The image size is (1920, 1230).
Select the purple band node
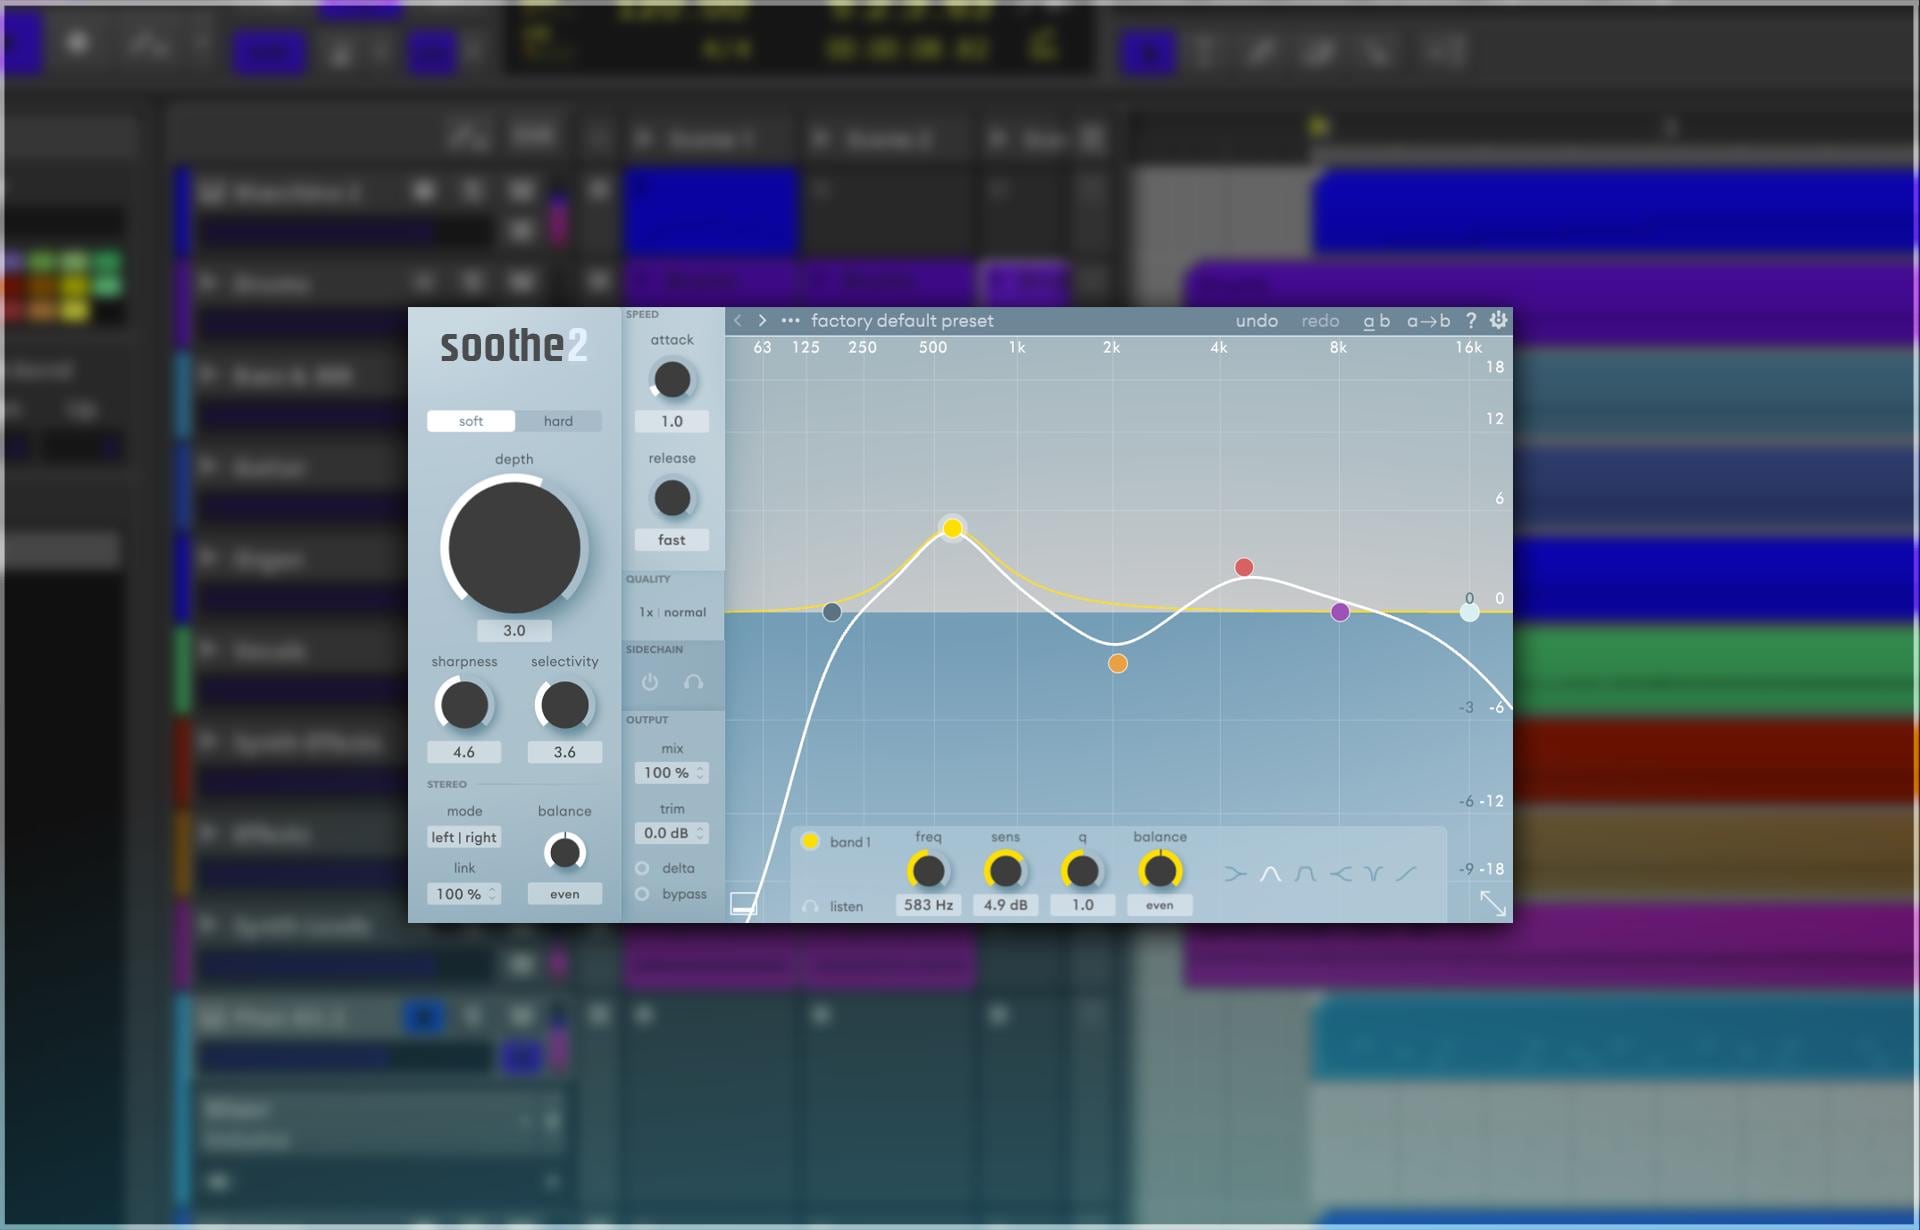(x=1340, y=612)
